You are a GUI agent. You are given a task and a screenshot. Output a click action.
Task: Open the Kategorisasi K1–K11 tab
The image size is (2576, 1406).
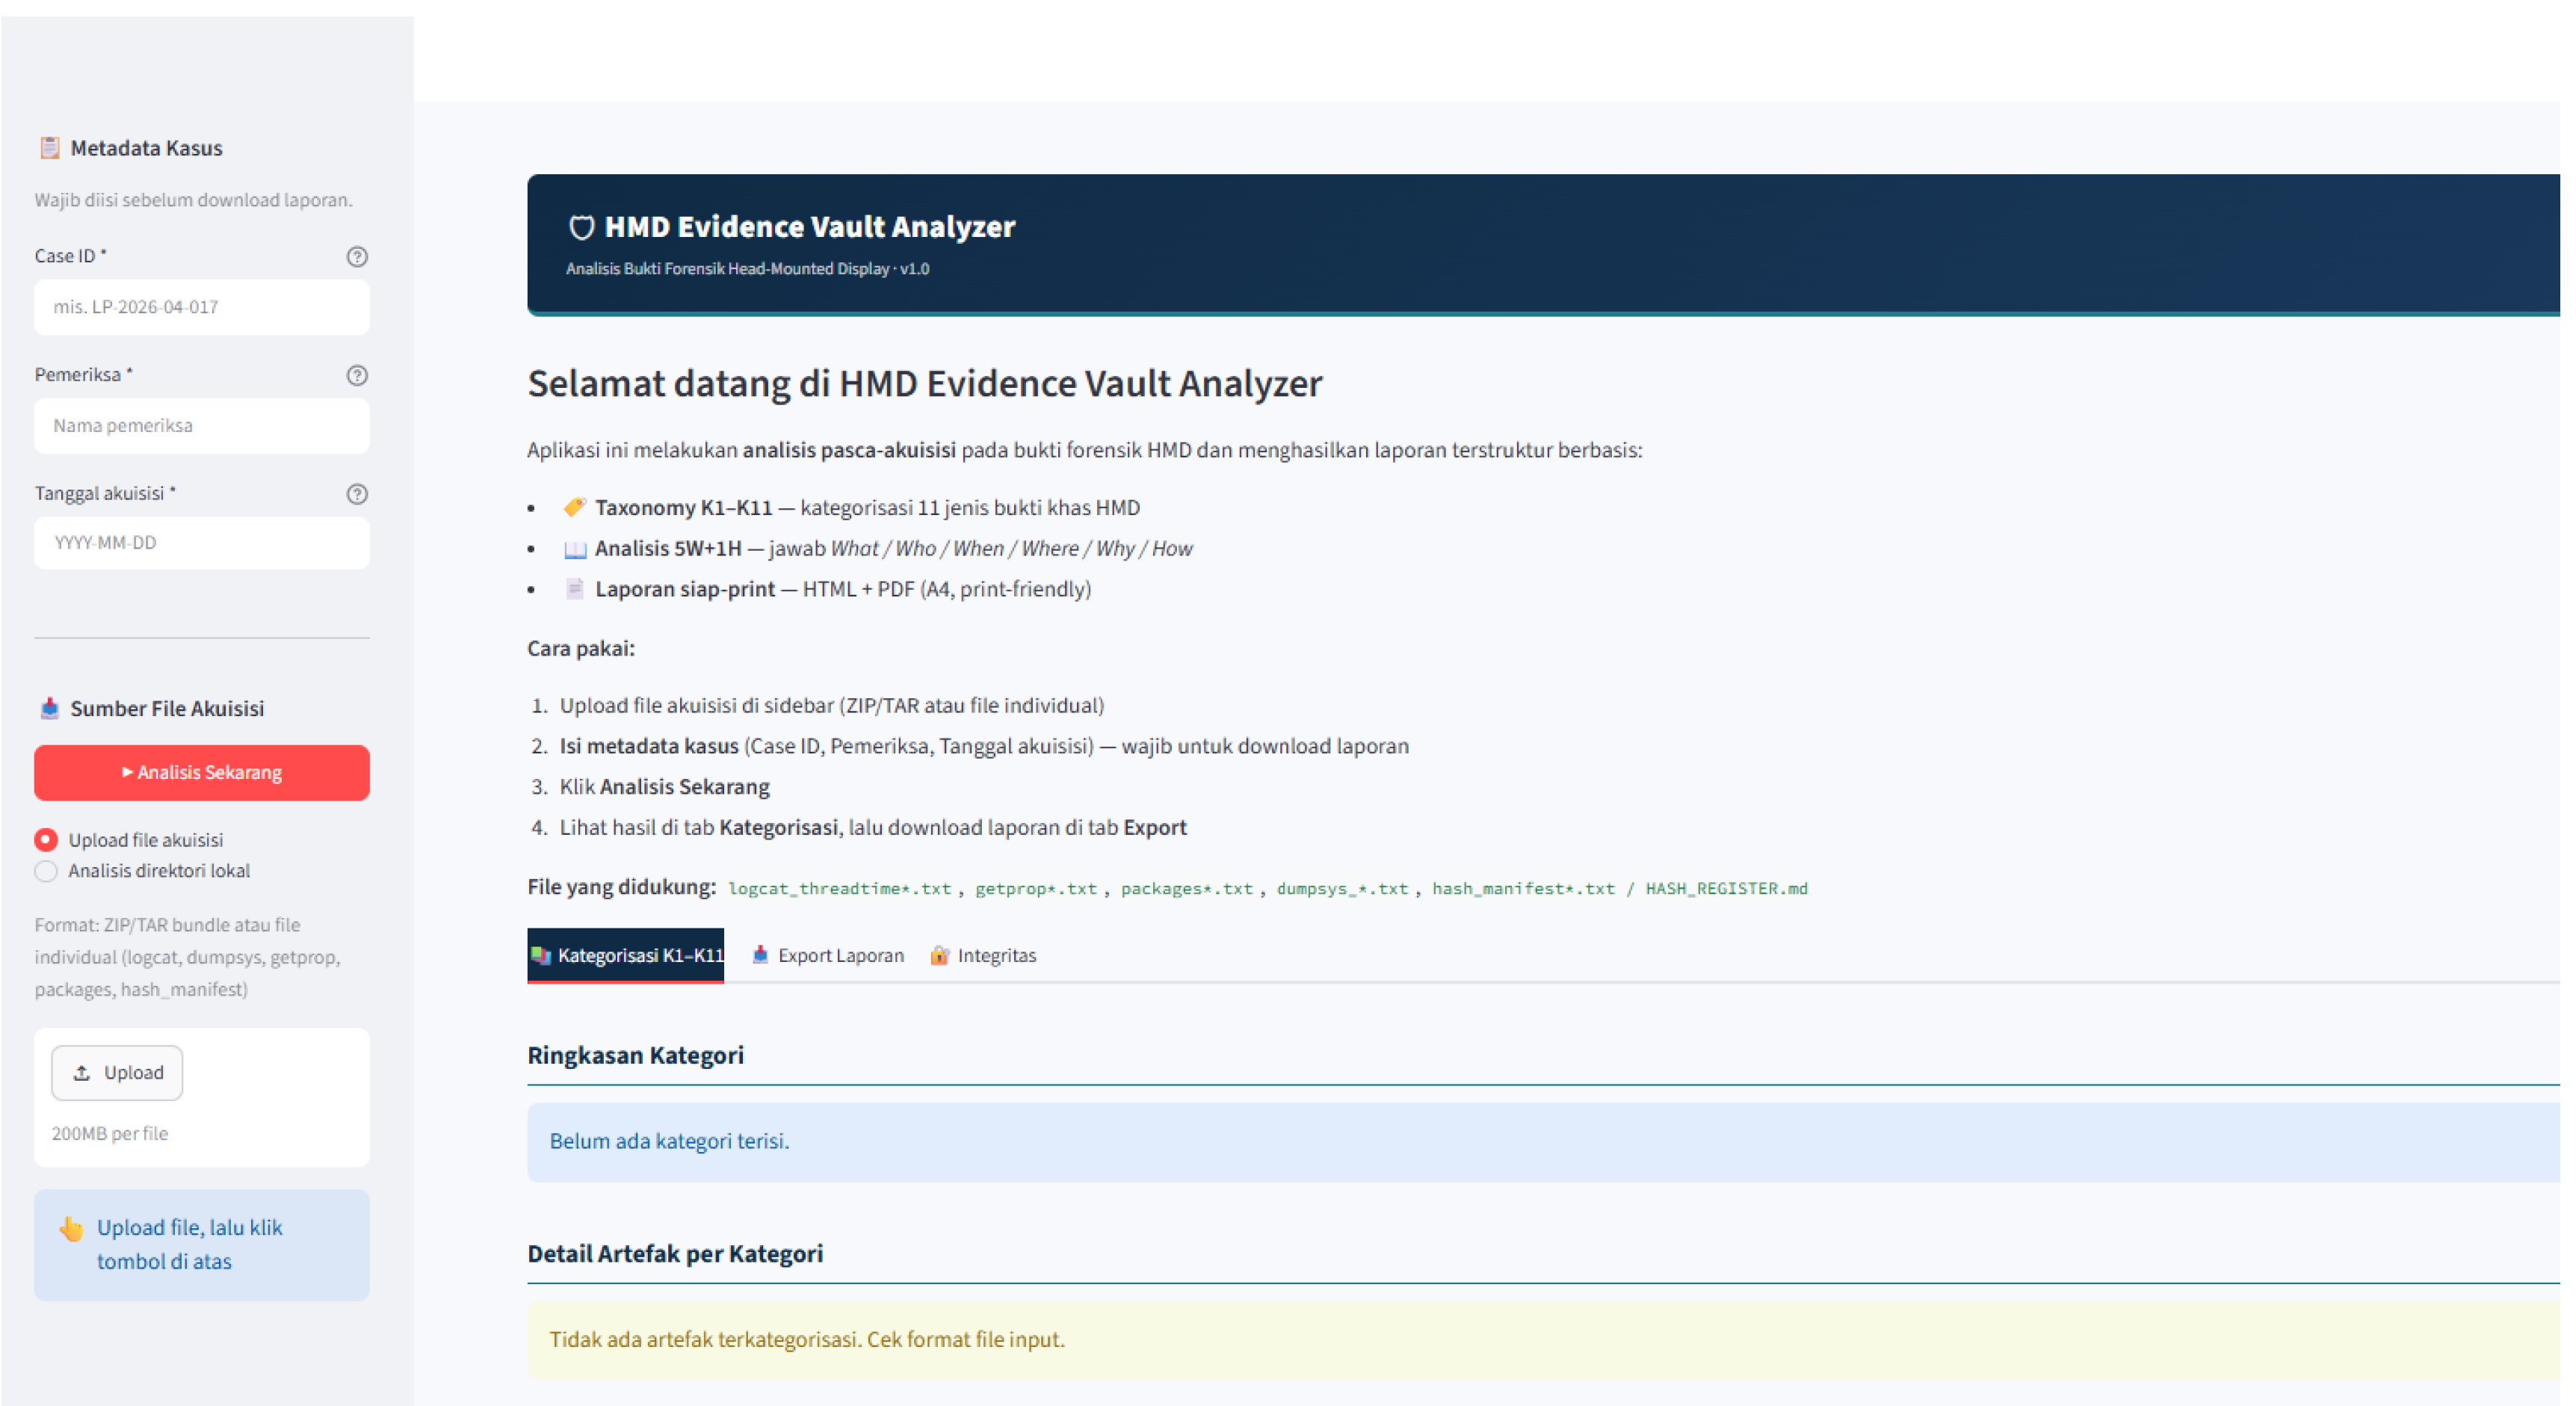click(626, 955)
